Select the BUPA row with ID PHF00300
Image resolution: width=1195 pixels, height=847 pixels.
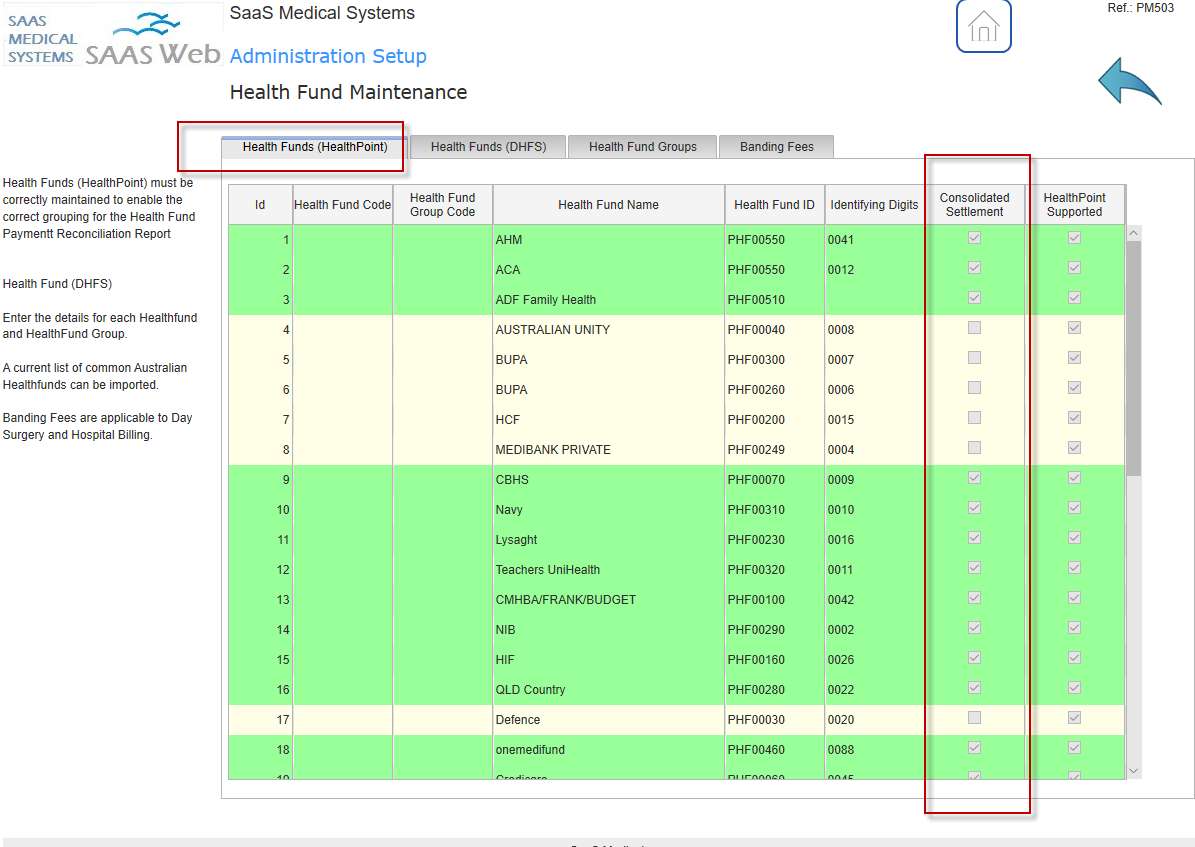pos(677,360)
